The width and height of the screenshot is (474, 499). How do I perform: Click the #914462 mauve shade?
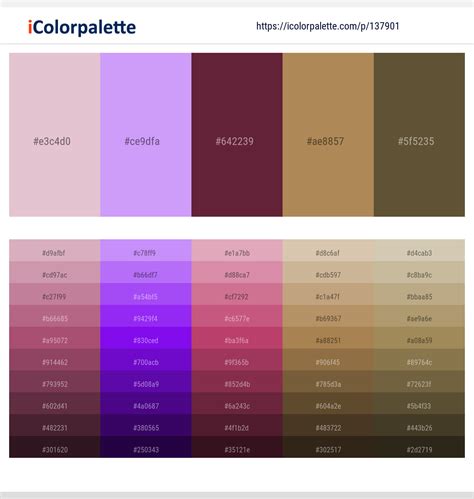pyautogui.click(x=55, y=360)
